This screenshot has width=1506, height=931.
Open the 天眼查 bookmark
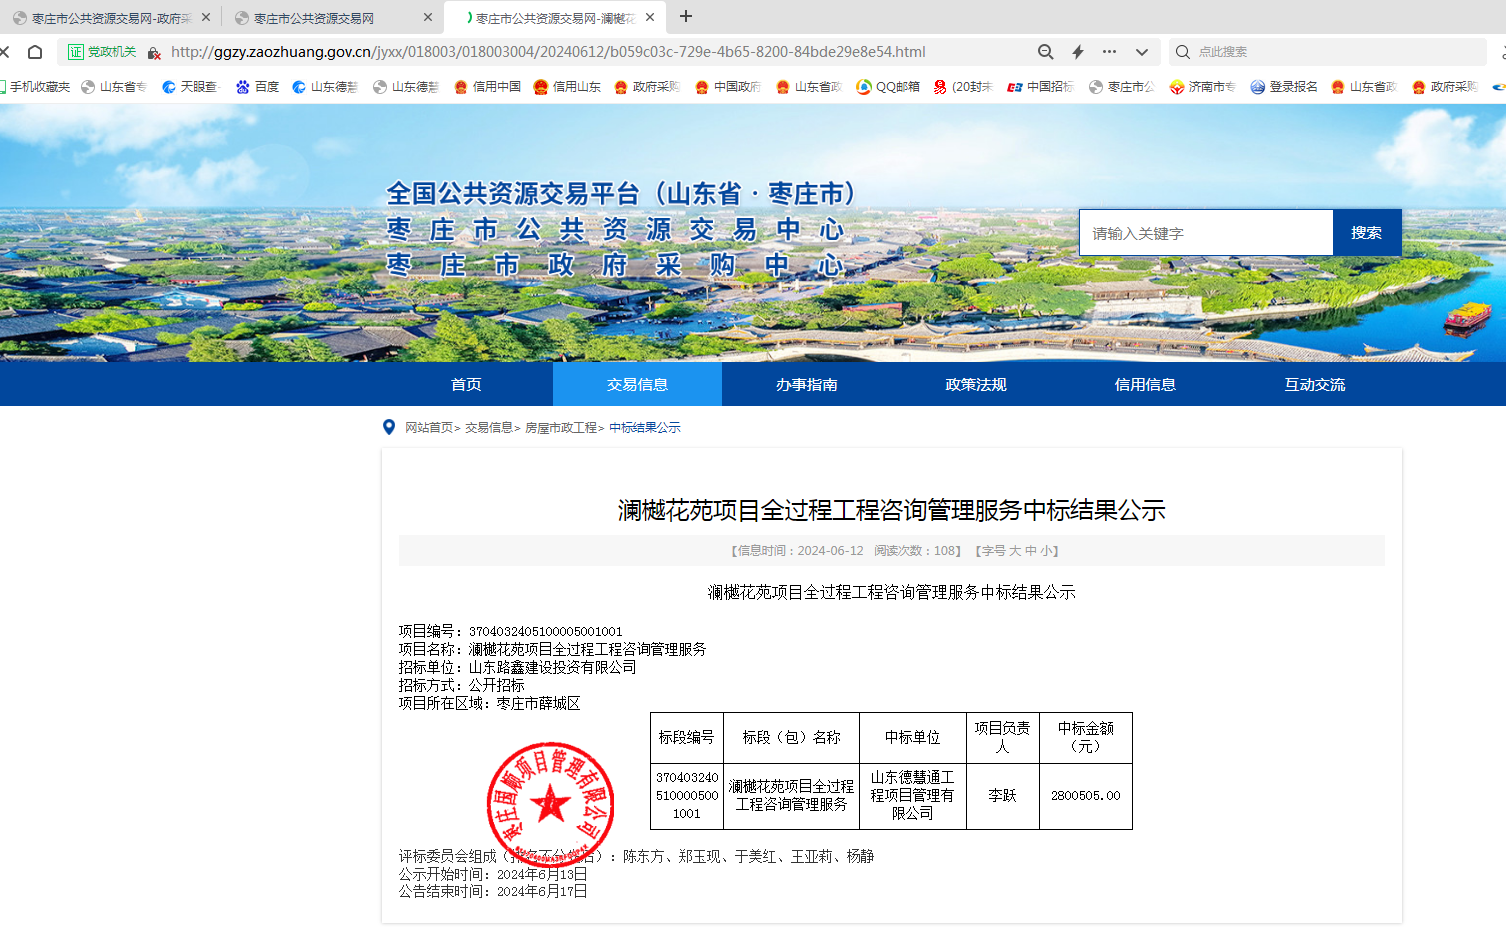(x=190, y=87)
